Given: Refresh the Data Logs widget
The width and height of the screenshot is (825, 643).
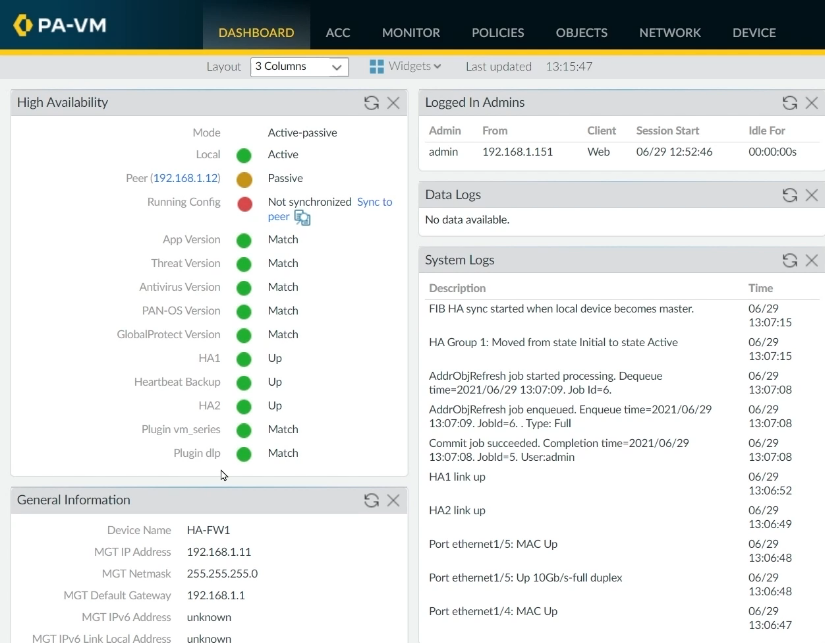Looking at the screenshot, I should 790,195.
